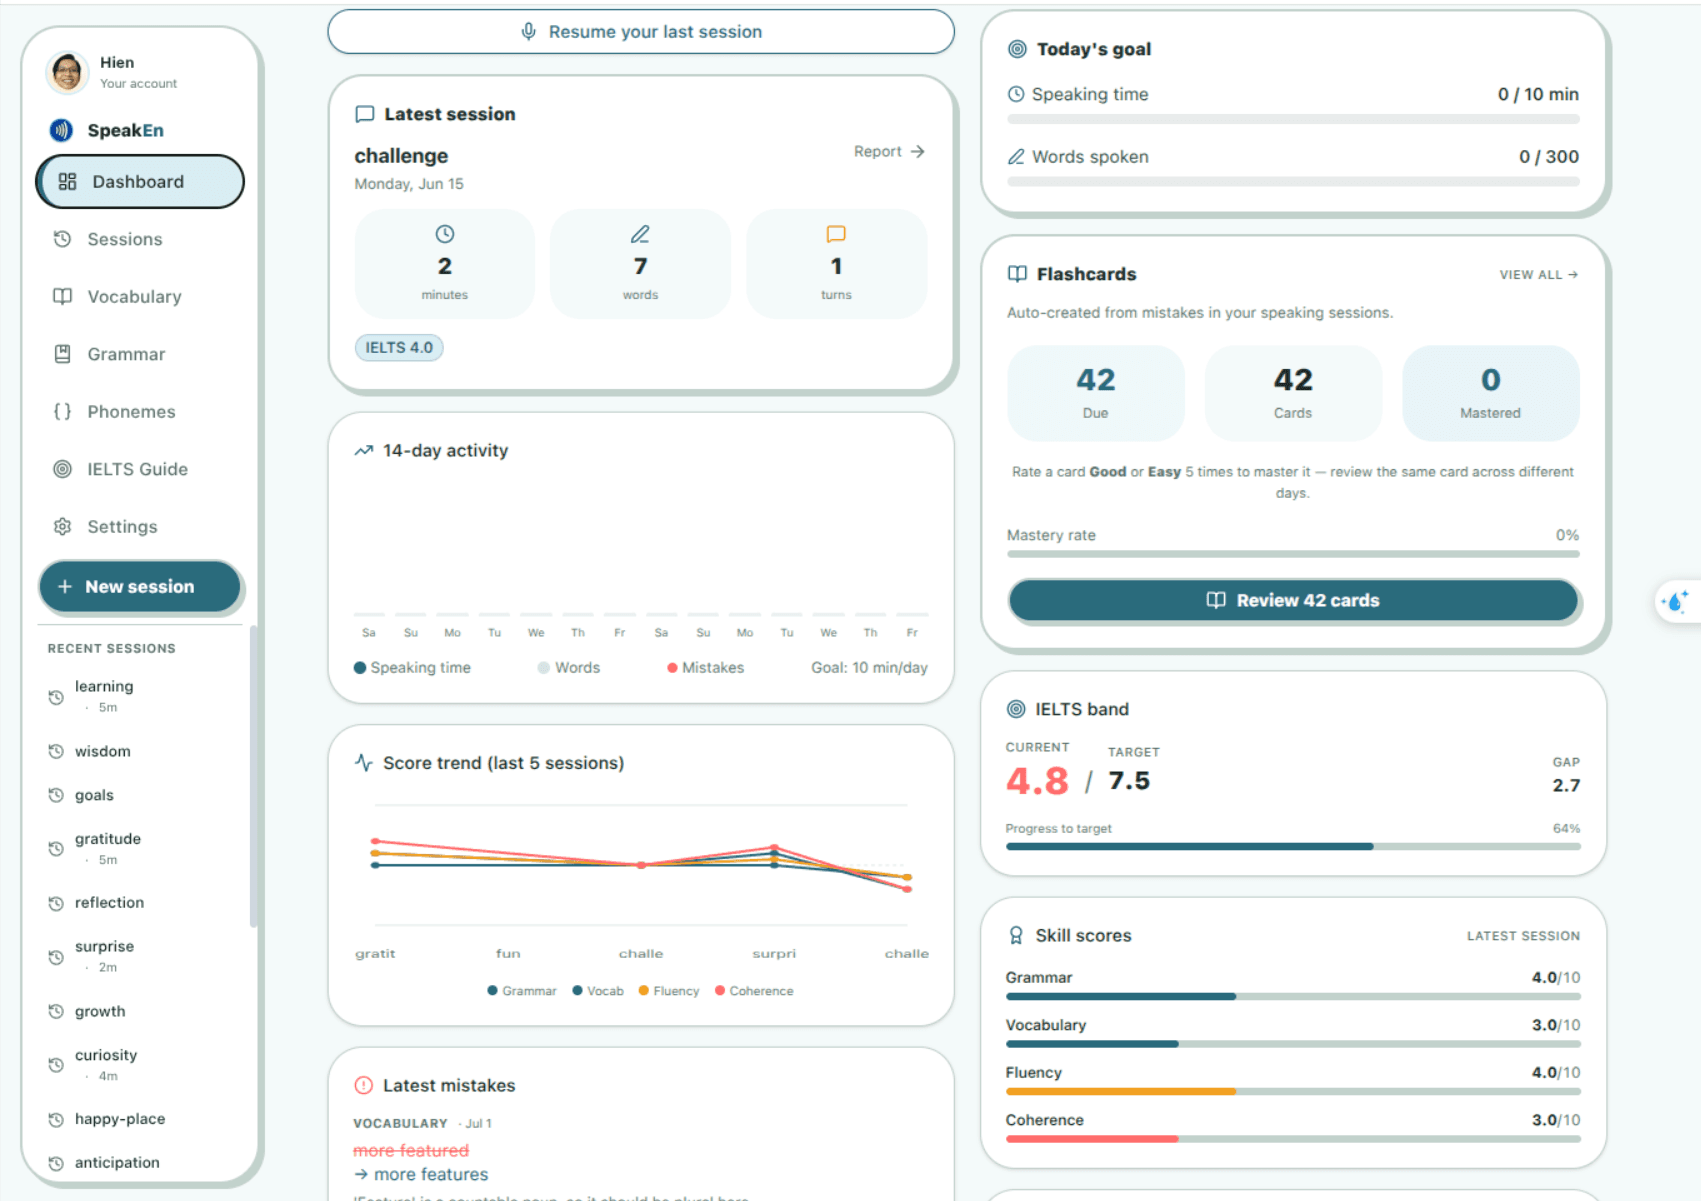Toggle Vocab legend in score trend
The height and width of the screenshot is (1201, 1701).
(x=598, y=991)
